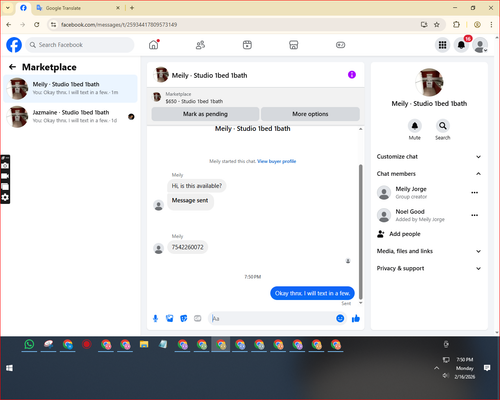The width and height of the screenshot is (500, 400).
Task: Open the Reels video icon in navigation
Action: (247, 45)
